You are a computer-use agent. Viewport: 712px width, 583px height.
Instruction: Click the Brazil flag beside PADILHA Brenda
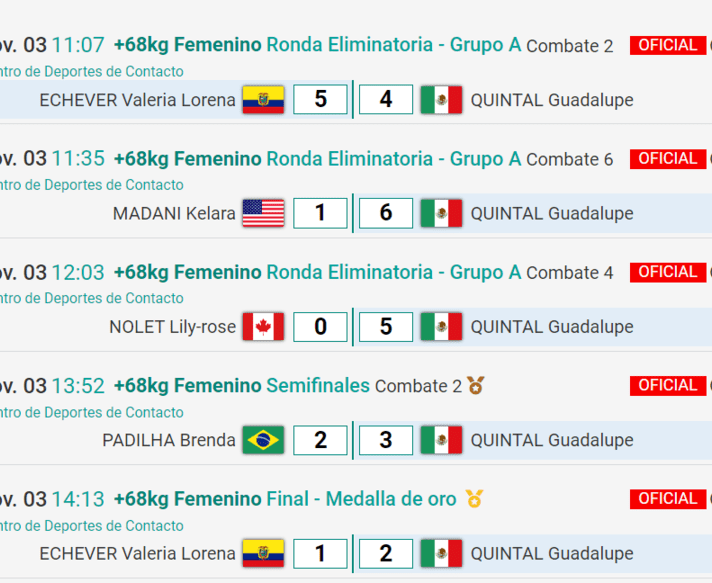[x=263, y=440]
